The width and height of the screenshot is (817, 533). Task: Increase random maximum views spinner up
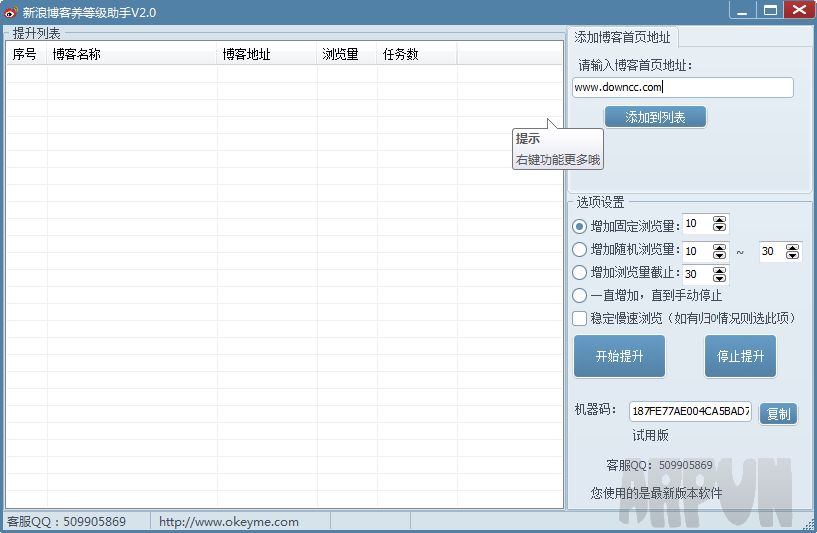tap(793, 247)
